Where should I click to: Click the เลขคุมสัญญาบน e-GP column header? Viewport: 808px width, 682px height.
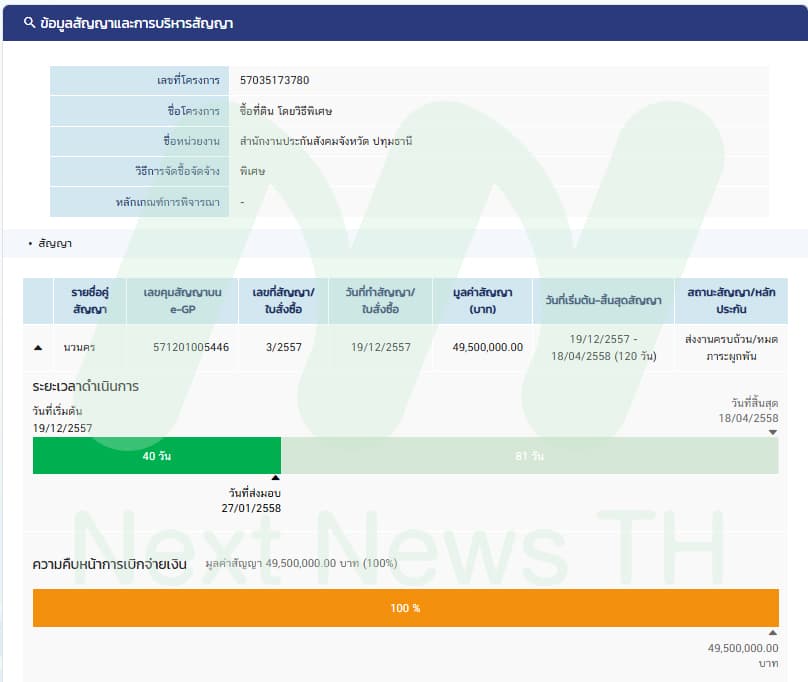(x=182, y=301)
